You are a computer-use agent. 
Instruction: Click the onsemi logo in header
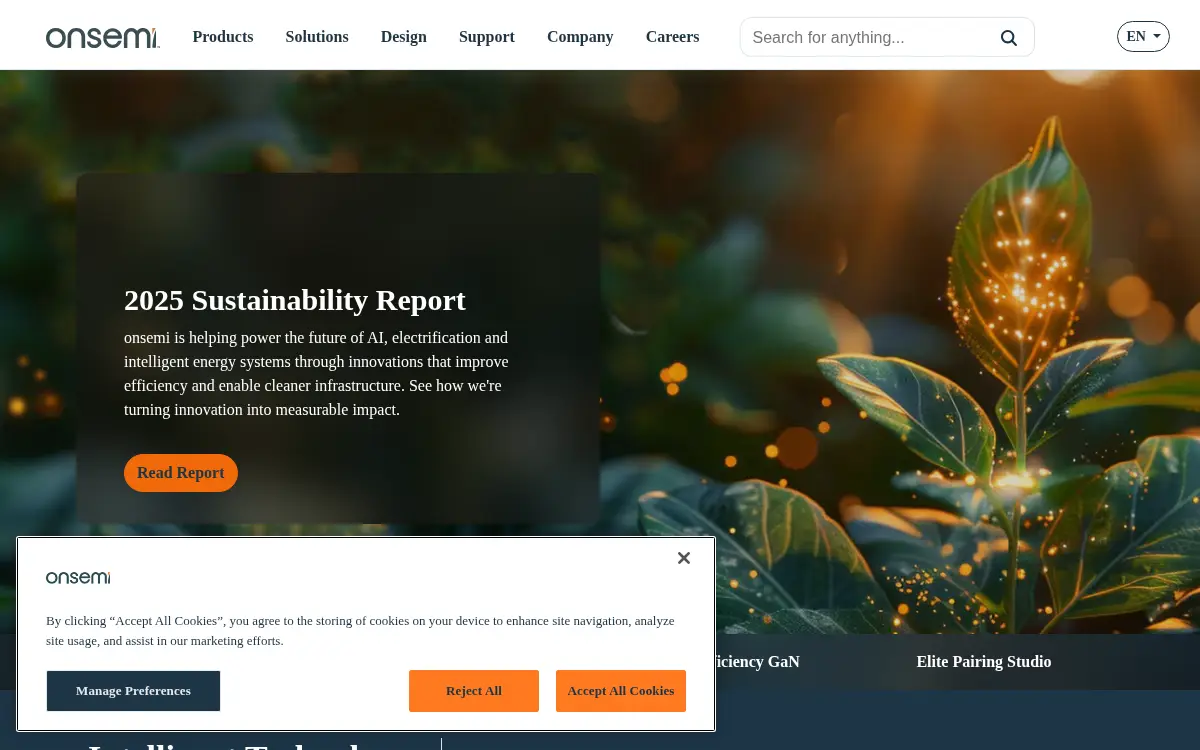[102, 38]
